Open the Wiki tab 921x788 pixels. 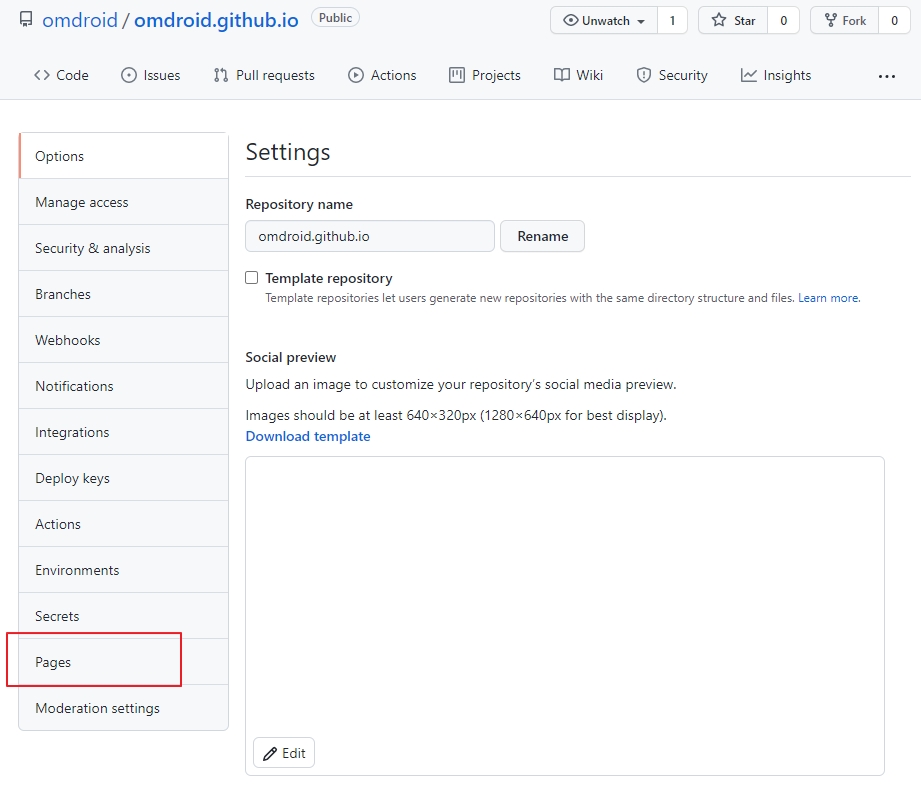(x=579, y=75)
